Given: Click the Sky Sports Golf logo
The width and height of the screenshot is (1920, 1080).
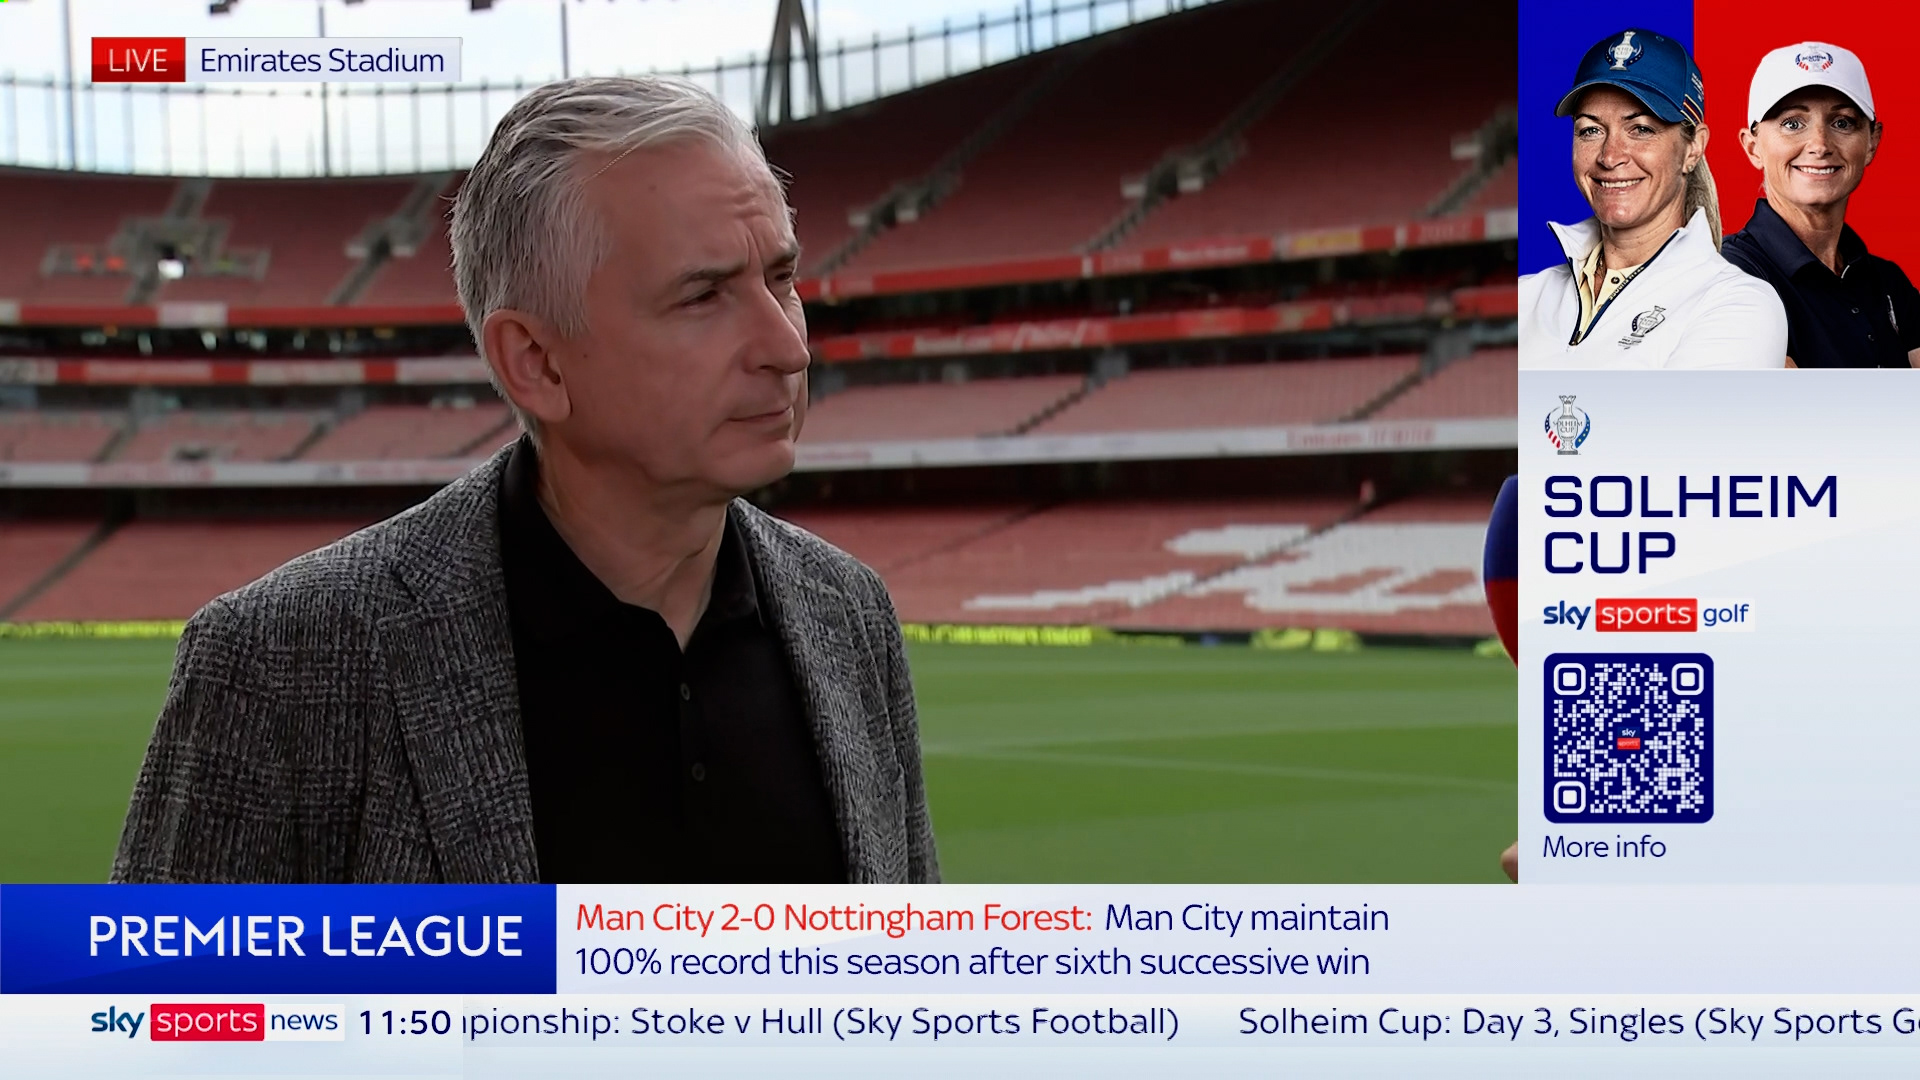Looking at the screenshot, I should pos(1646,614).
